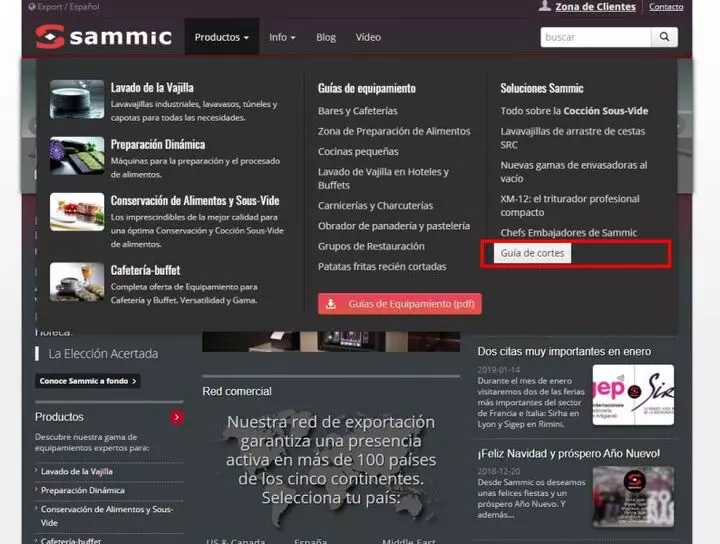This screenshot has width=720, height=544.
Task: Open Todo sobre la Cocción Sous-Vide
Action: coord(574,111)
